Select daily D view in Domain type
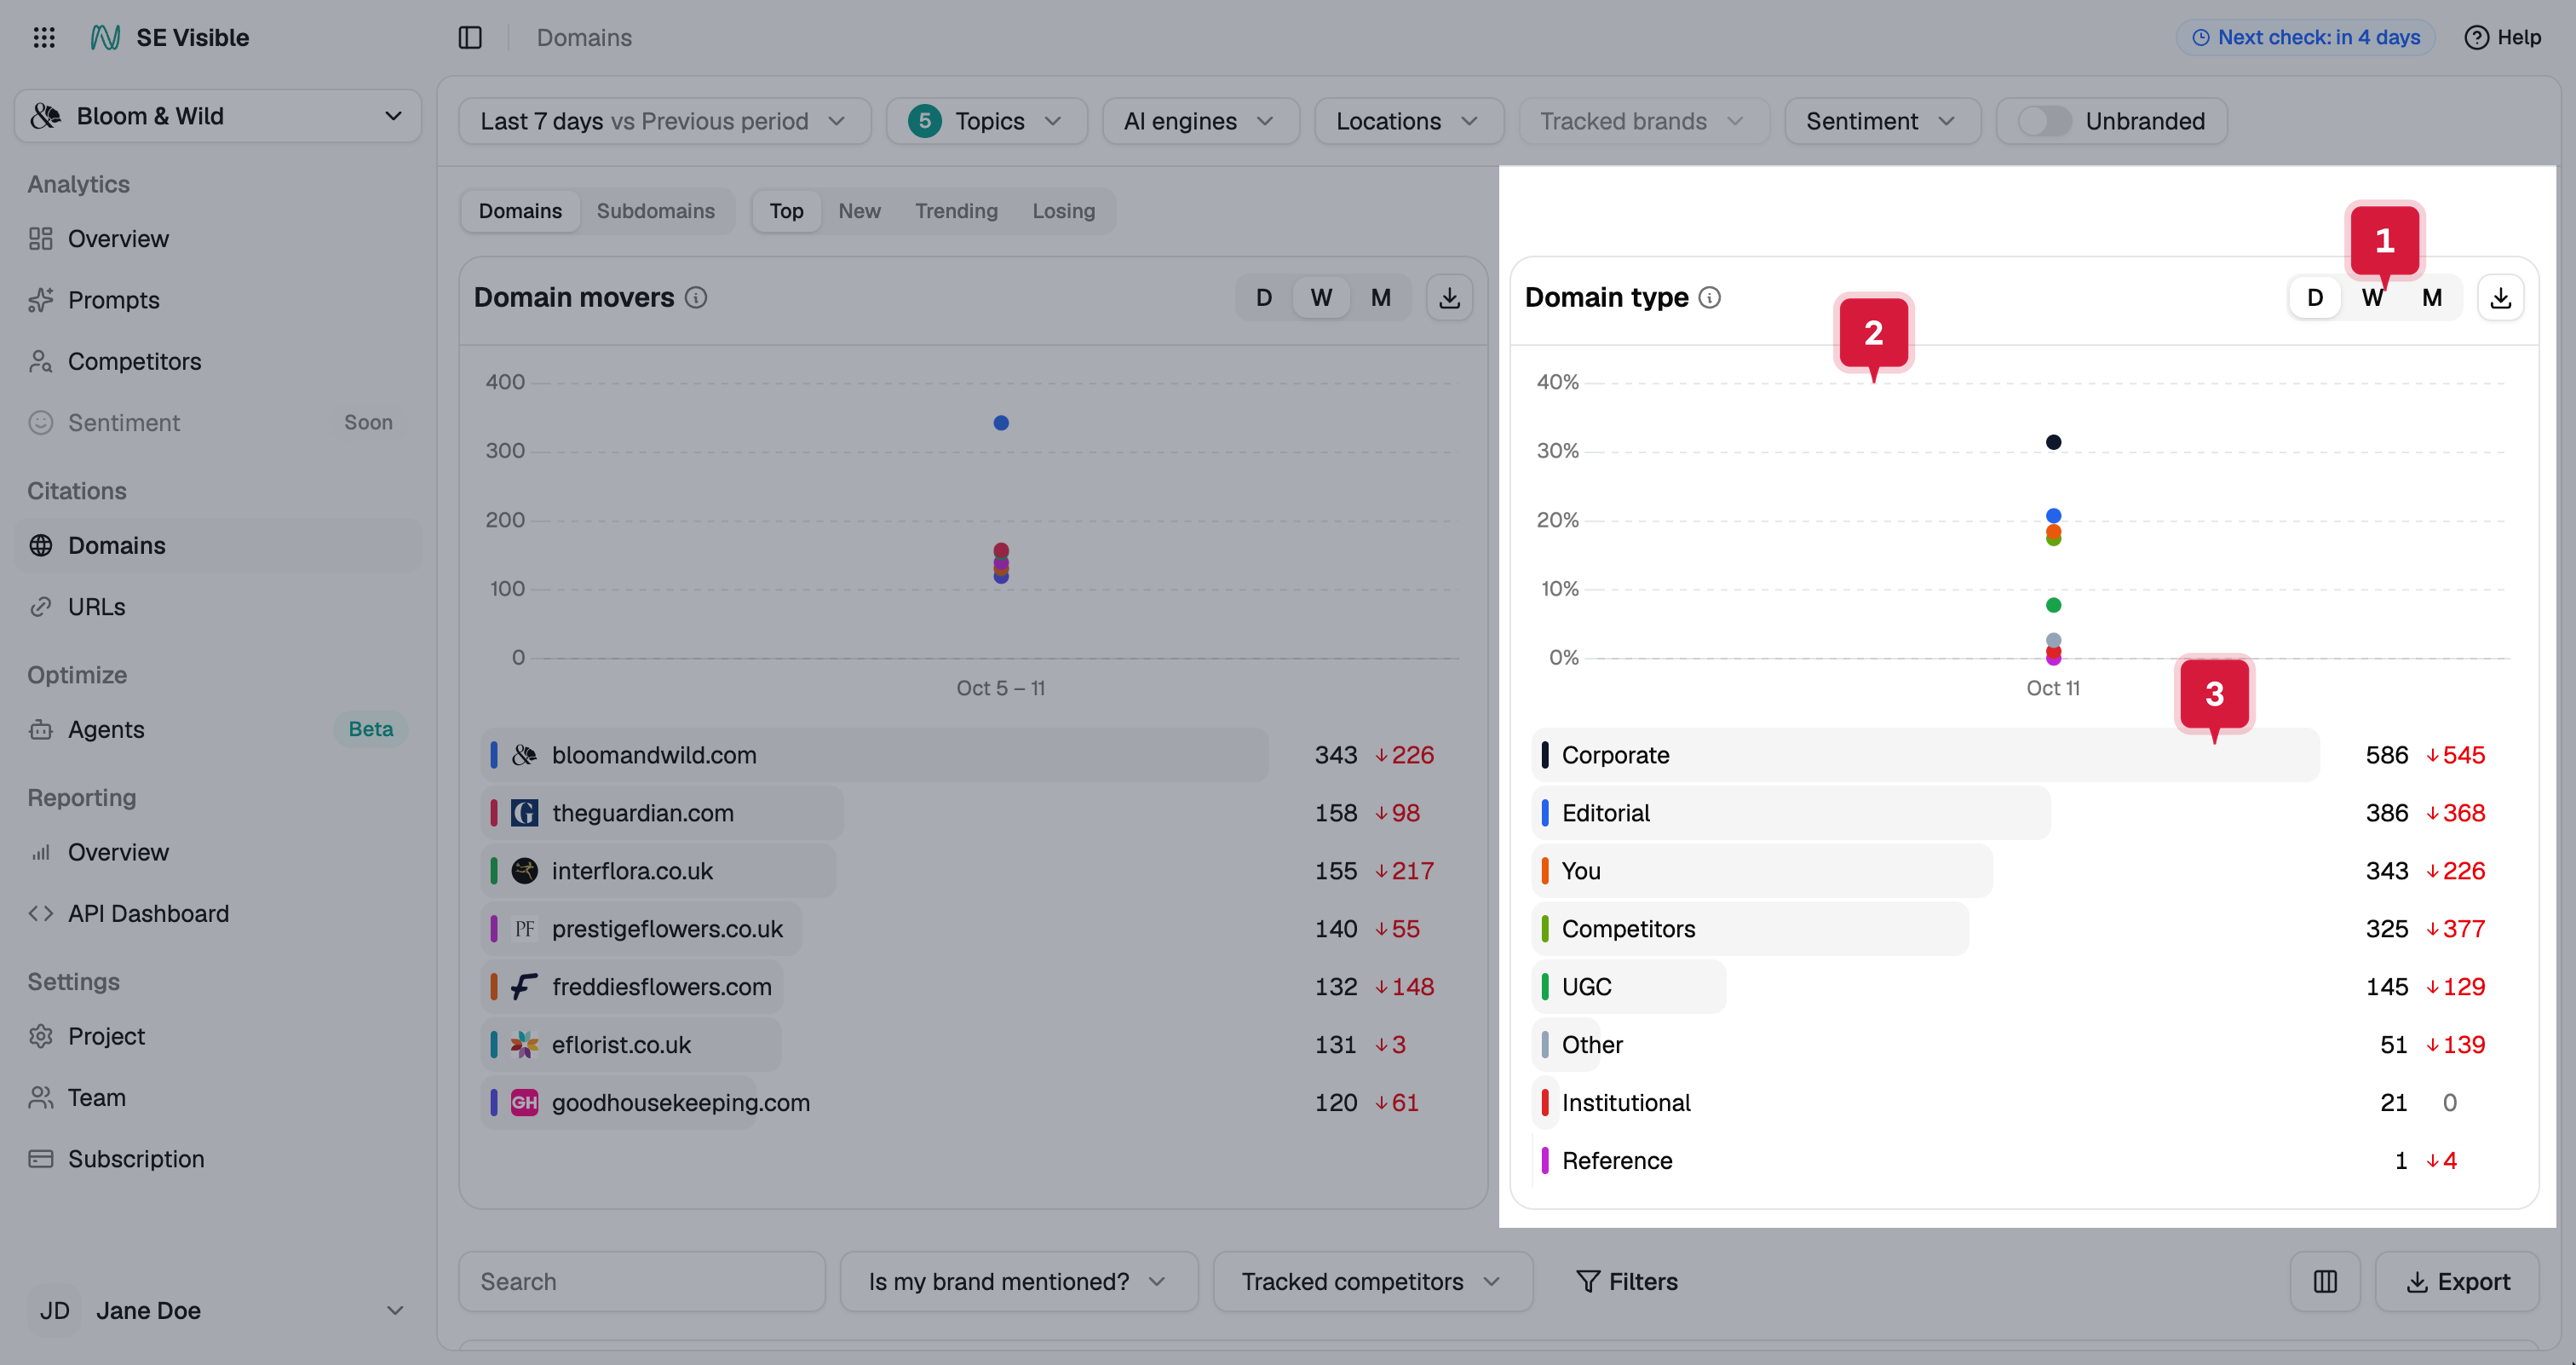The image size is (2576, 1365). click(2315, 298)
